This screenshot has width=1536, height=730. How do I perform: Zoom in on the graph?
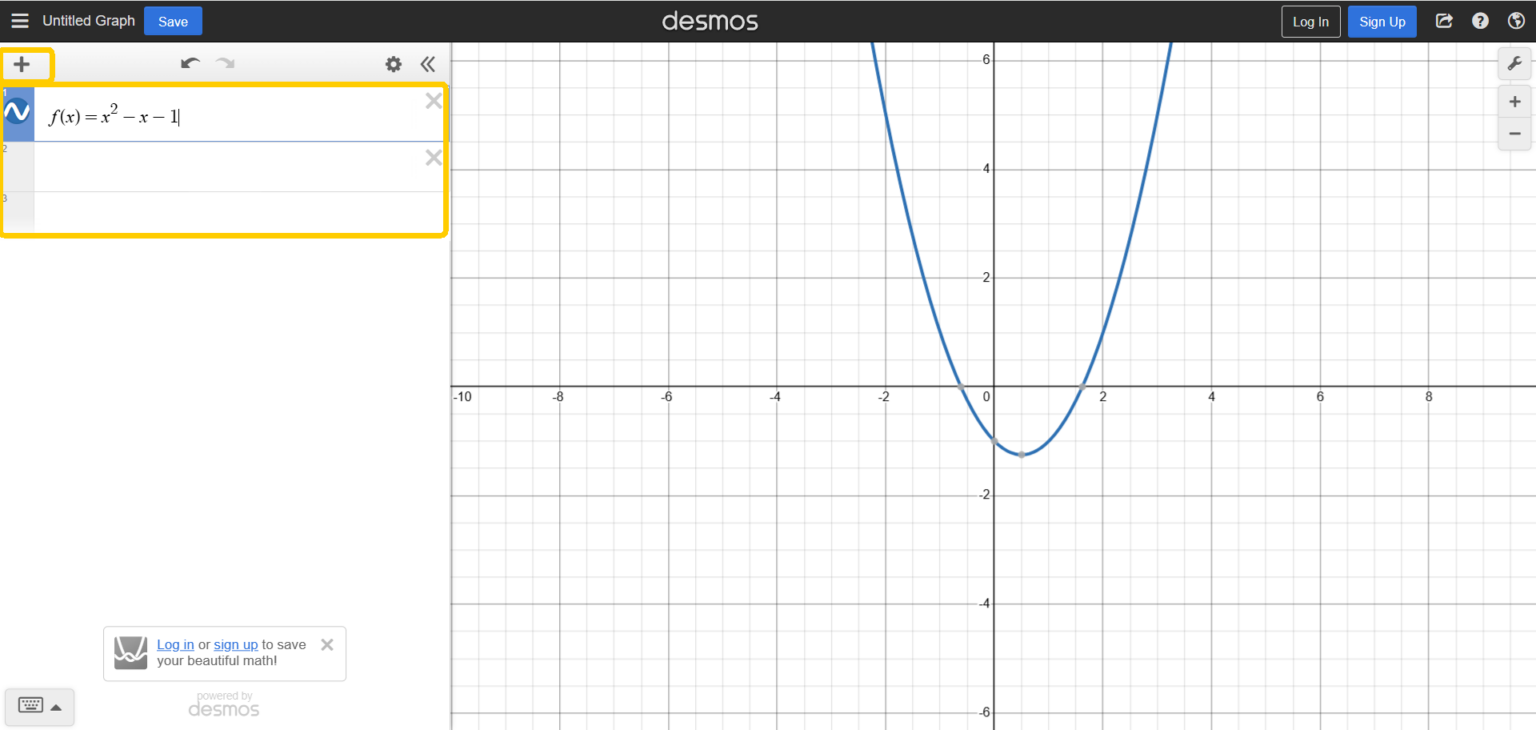coord(1514,101)
